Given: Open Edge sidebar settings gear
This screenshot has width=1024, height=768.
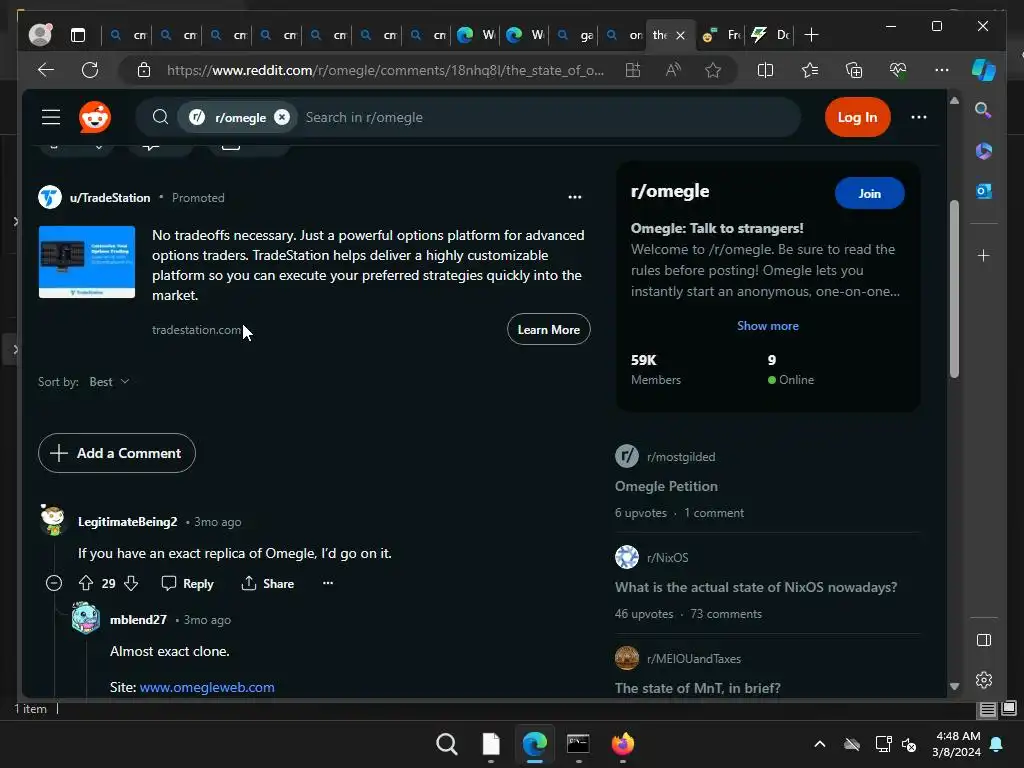Looking at the screenshot, I should [984, 680].
